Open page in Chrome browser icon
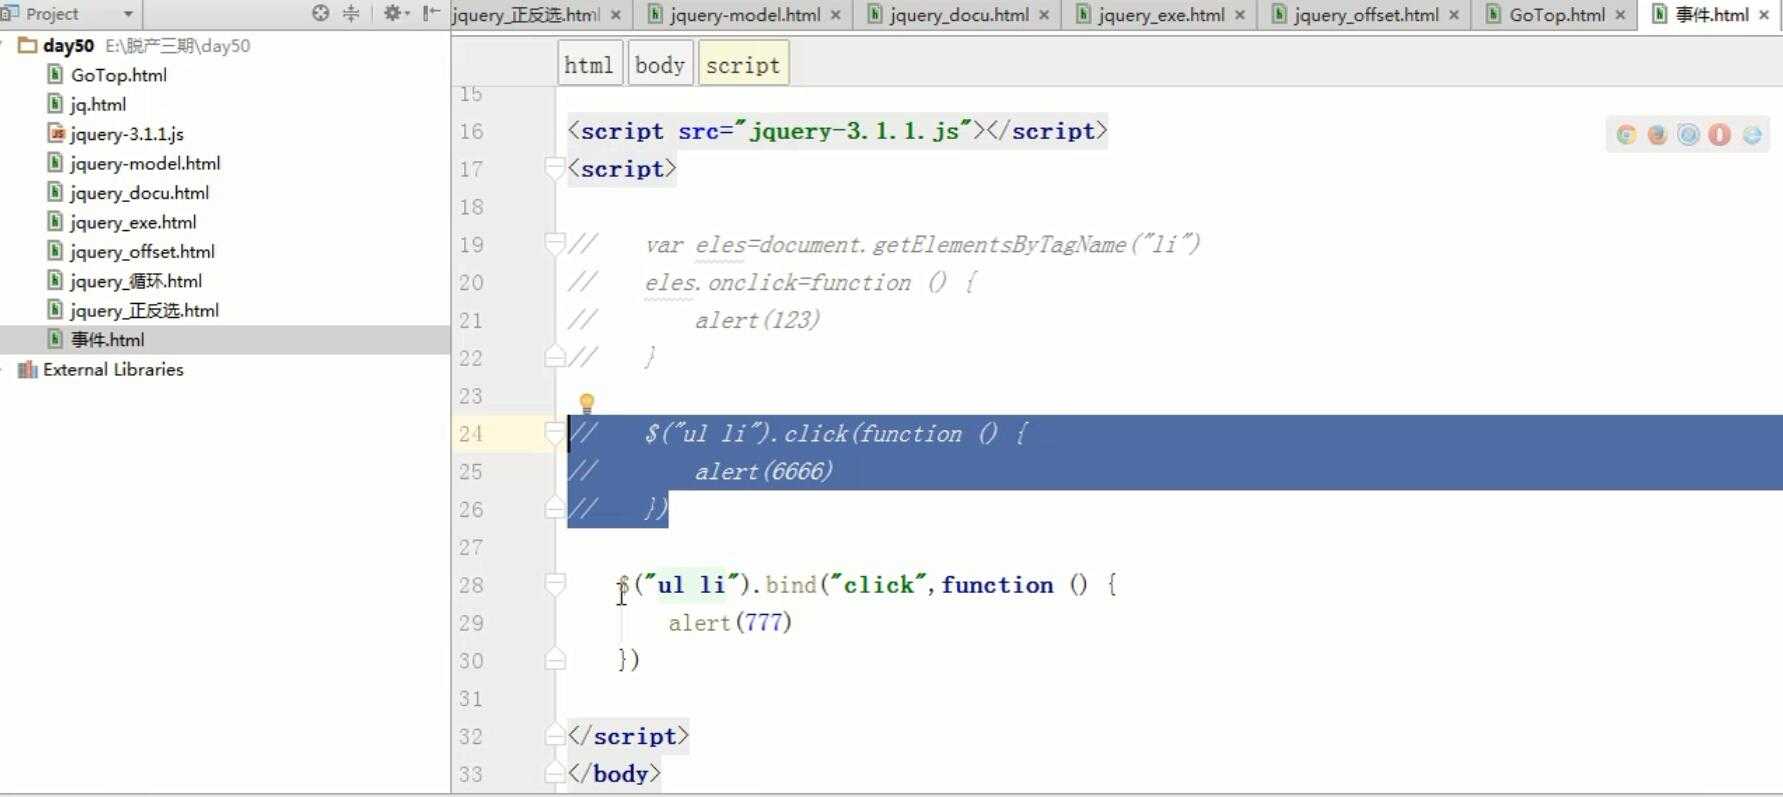Screen dimensions: 1783x797 point(1626,135)
